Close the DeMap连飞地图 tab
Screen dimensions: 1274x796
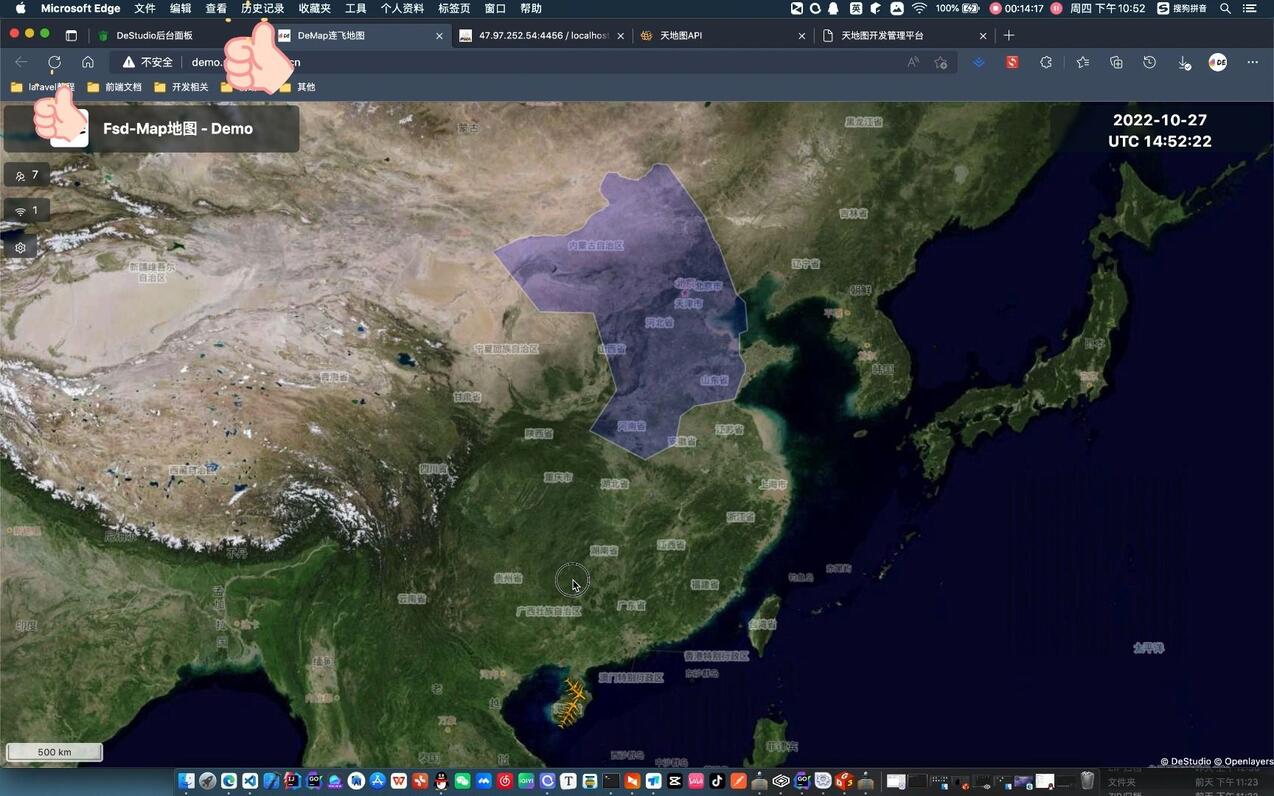pyautogui.click(x=439, y=35)
